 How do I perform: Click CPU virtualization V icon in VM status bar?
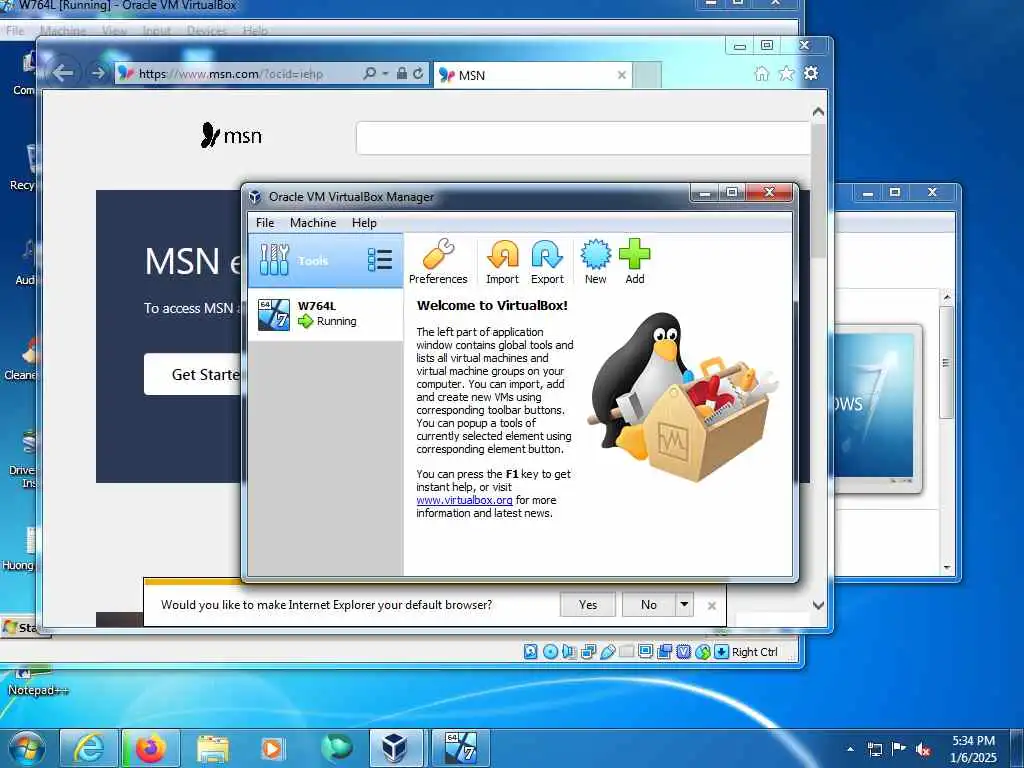[x=684, y=652]
